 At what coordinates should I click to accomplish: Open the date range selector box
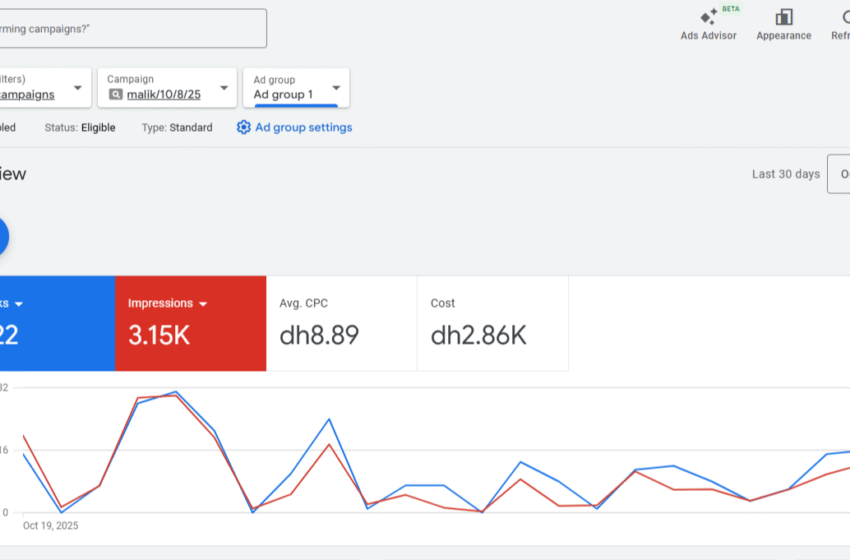click(x=838, y=174)
